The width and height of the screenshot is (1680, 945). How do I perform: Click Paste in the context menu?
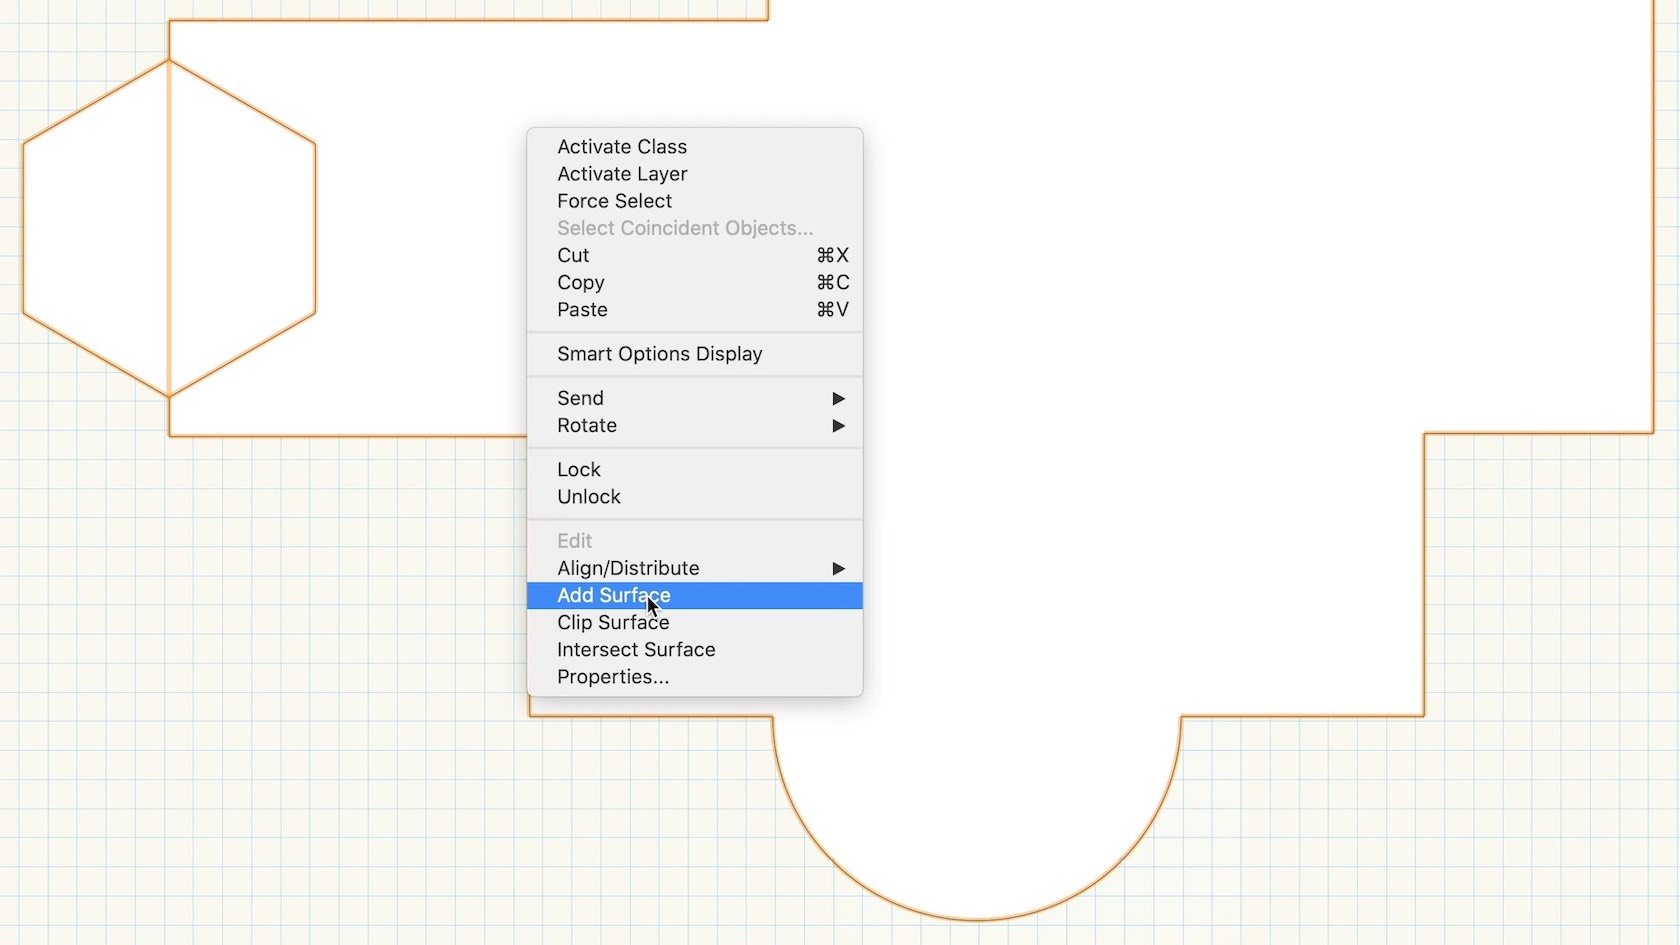pos(694,310)
